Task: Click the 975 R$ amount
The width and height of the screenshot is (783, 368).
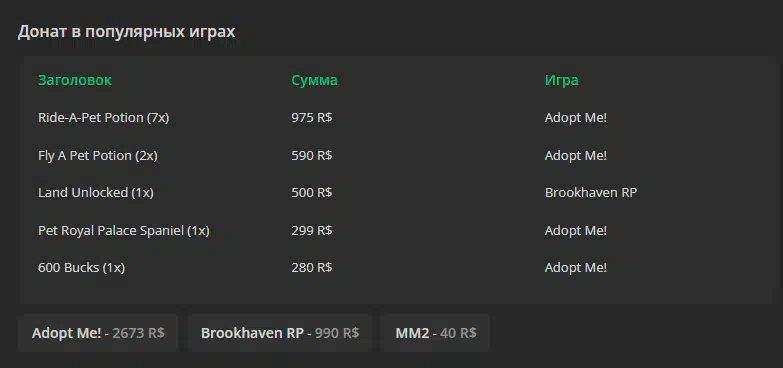Action: pyautogui.click(x=312, y=118)
